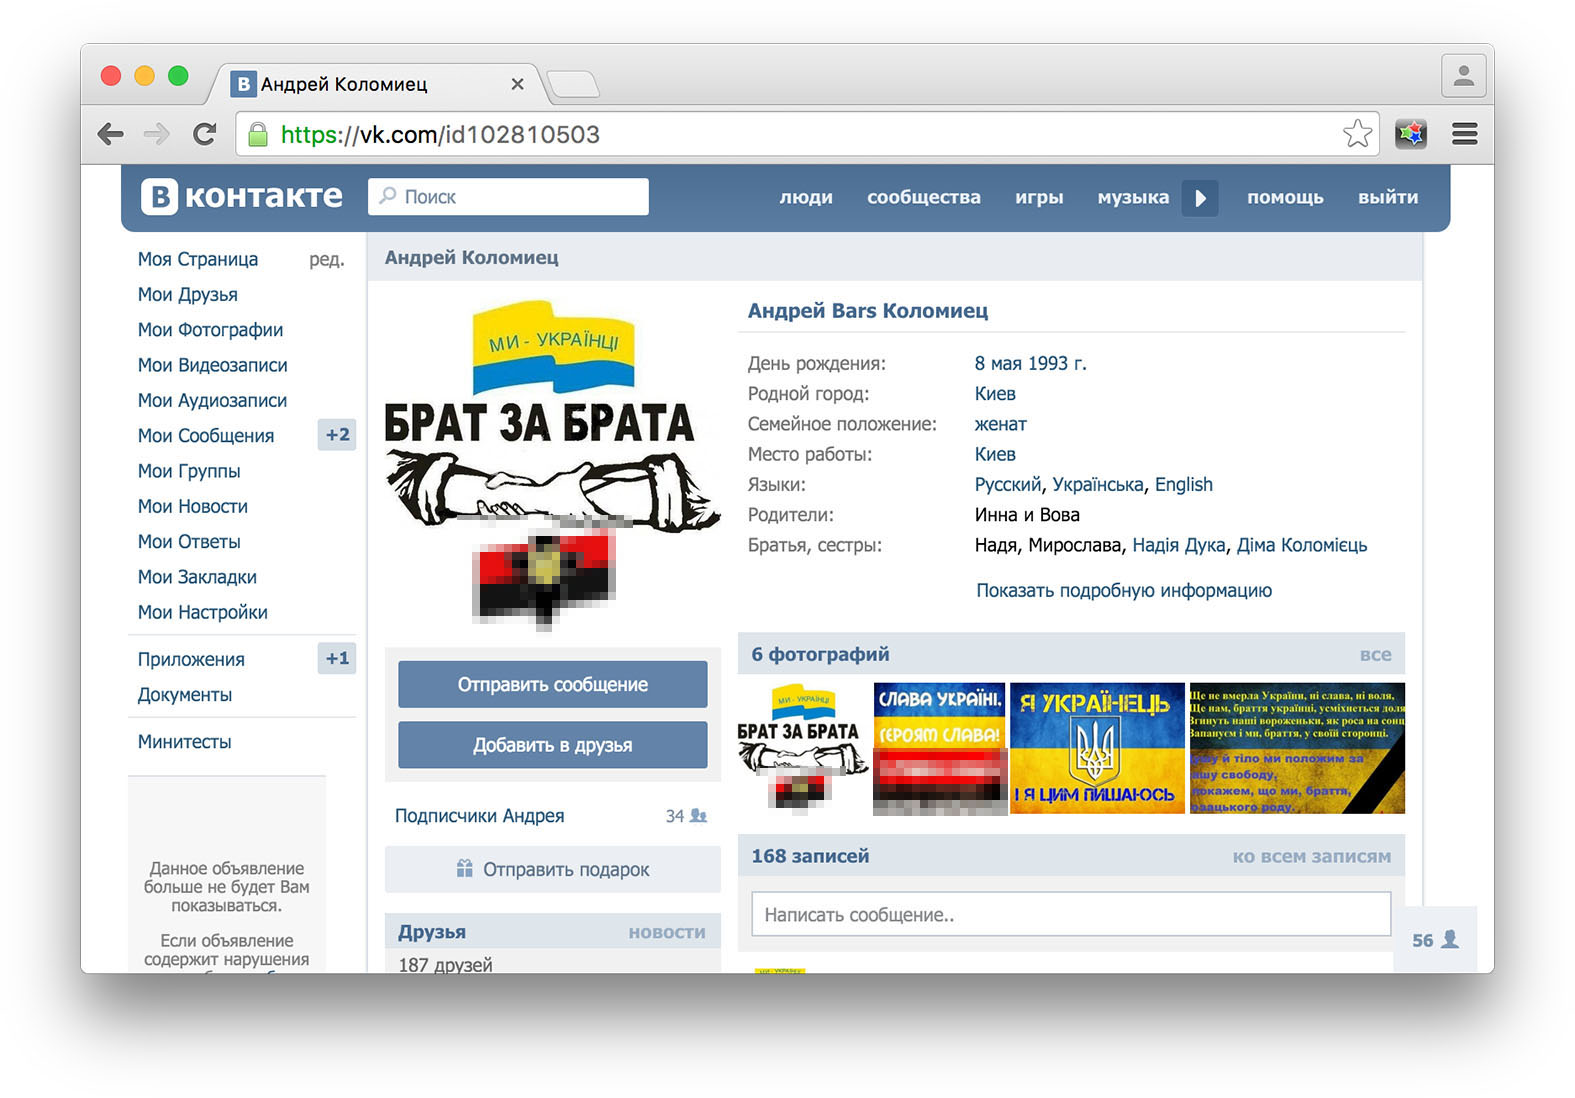Click the browser reload button

[205, 134]
